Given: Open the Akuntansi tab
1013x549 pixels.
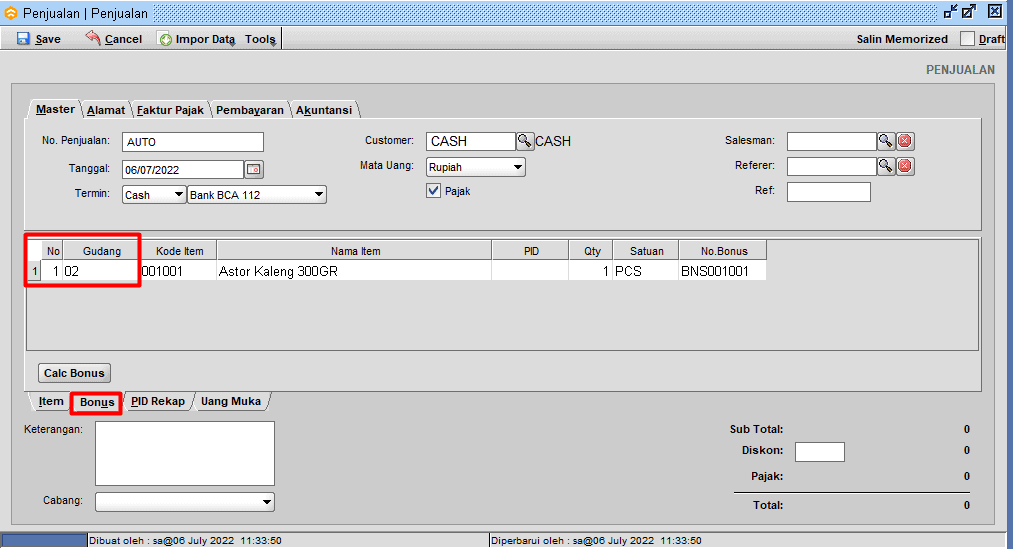Looking at the screenshot, I should tap(324, 110).
